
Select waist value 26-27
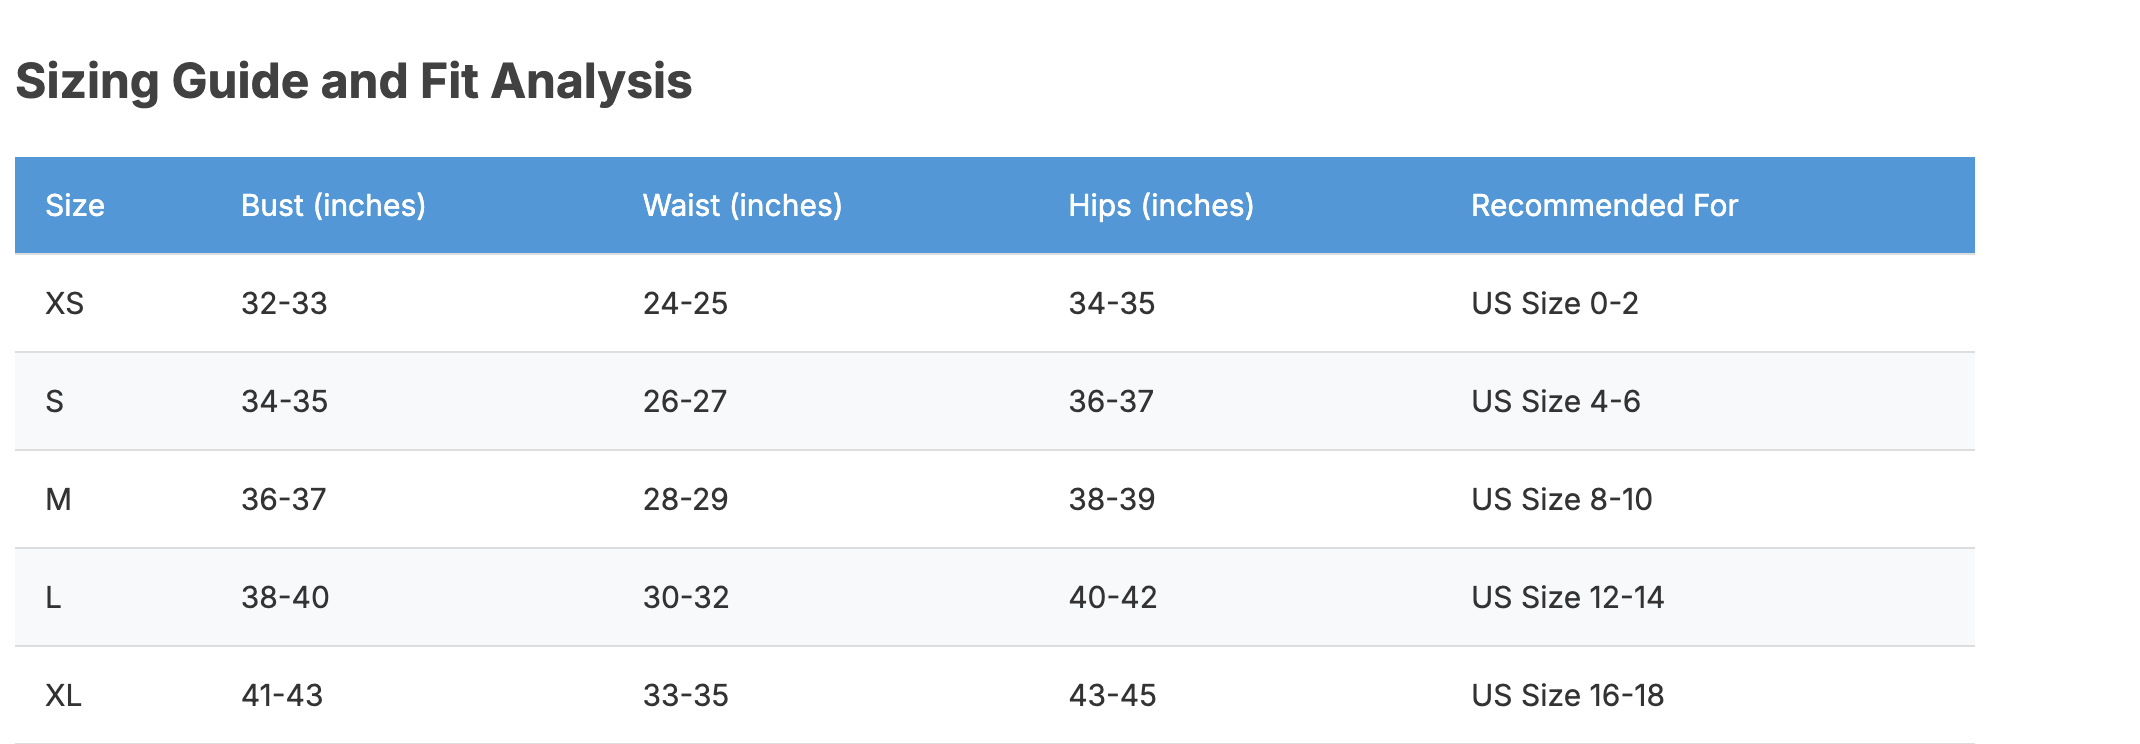click(x=685, y=402)
